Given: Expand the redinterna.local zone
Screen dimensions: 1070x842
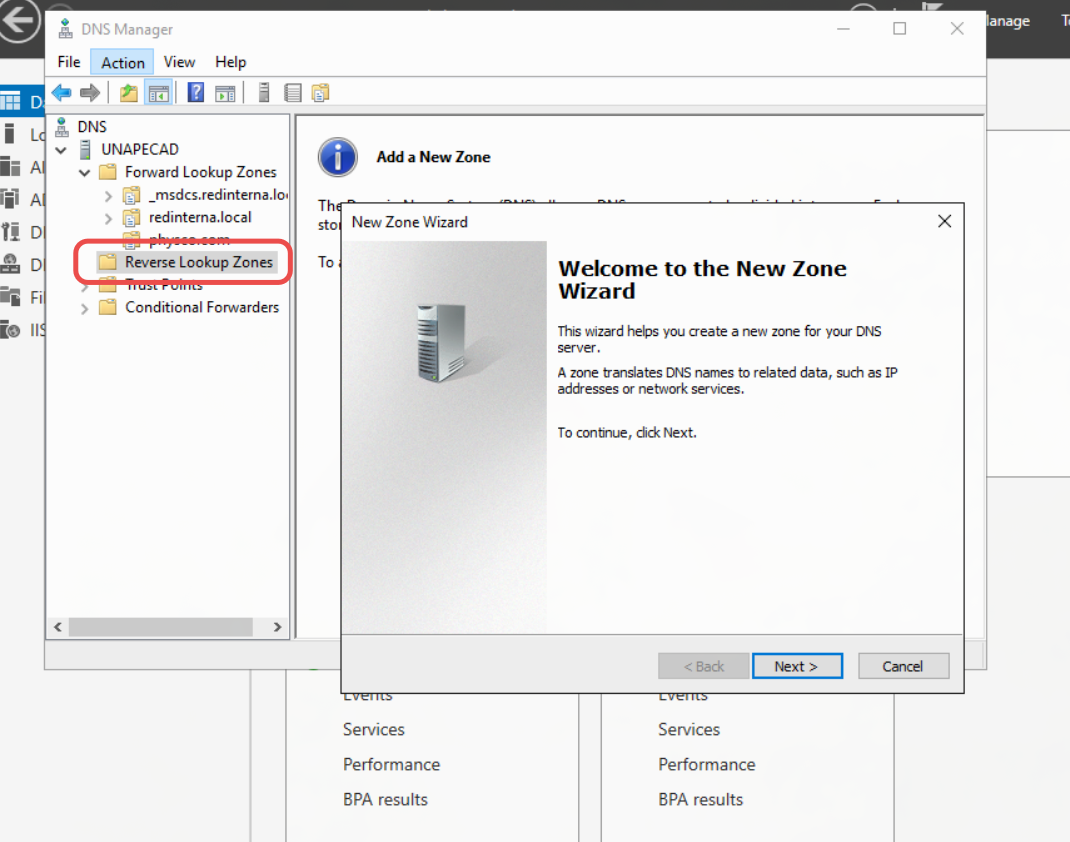Looking at the screenshot, I should click(109, 218).
